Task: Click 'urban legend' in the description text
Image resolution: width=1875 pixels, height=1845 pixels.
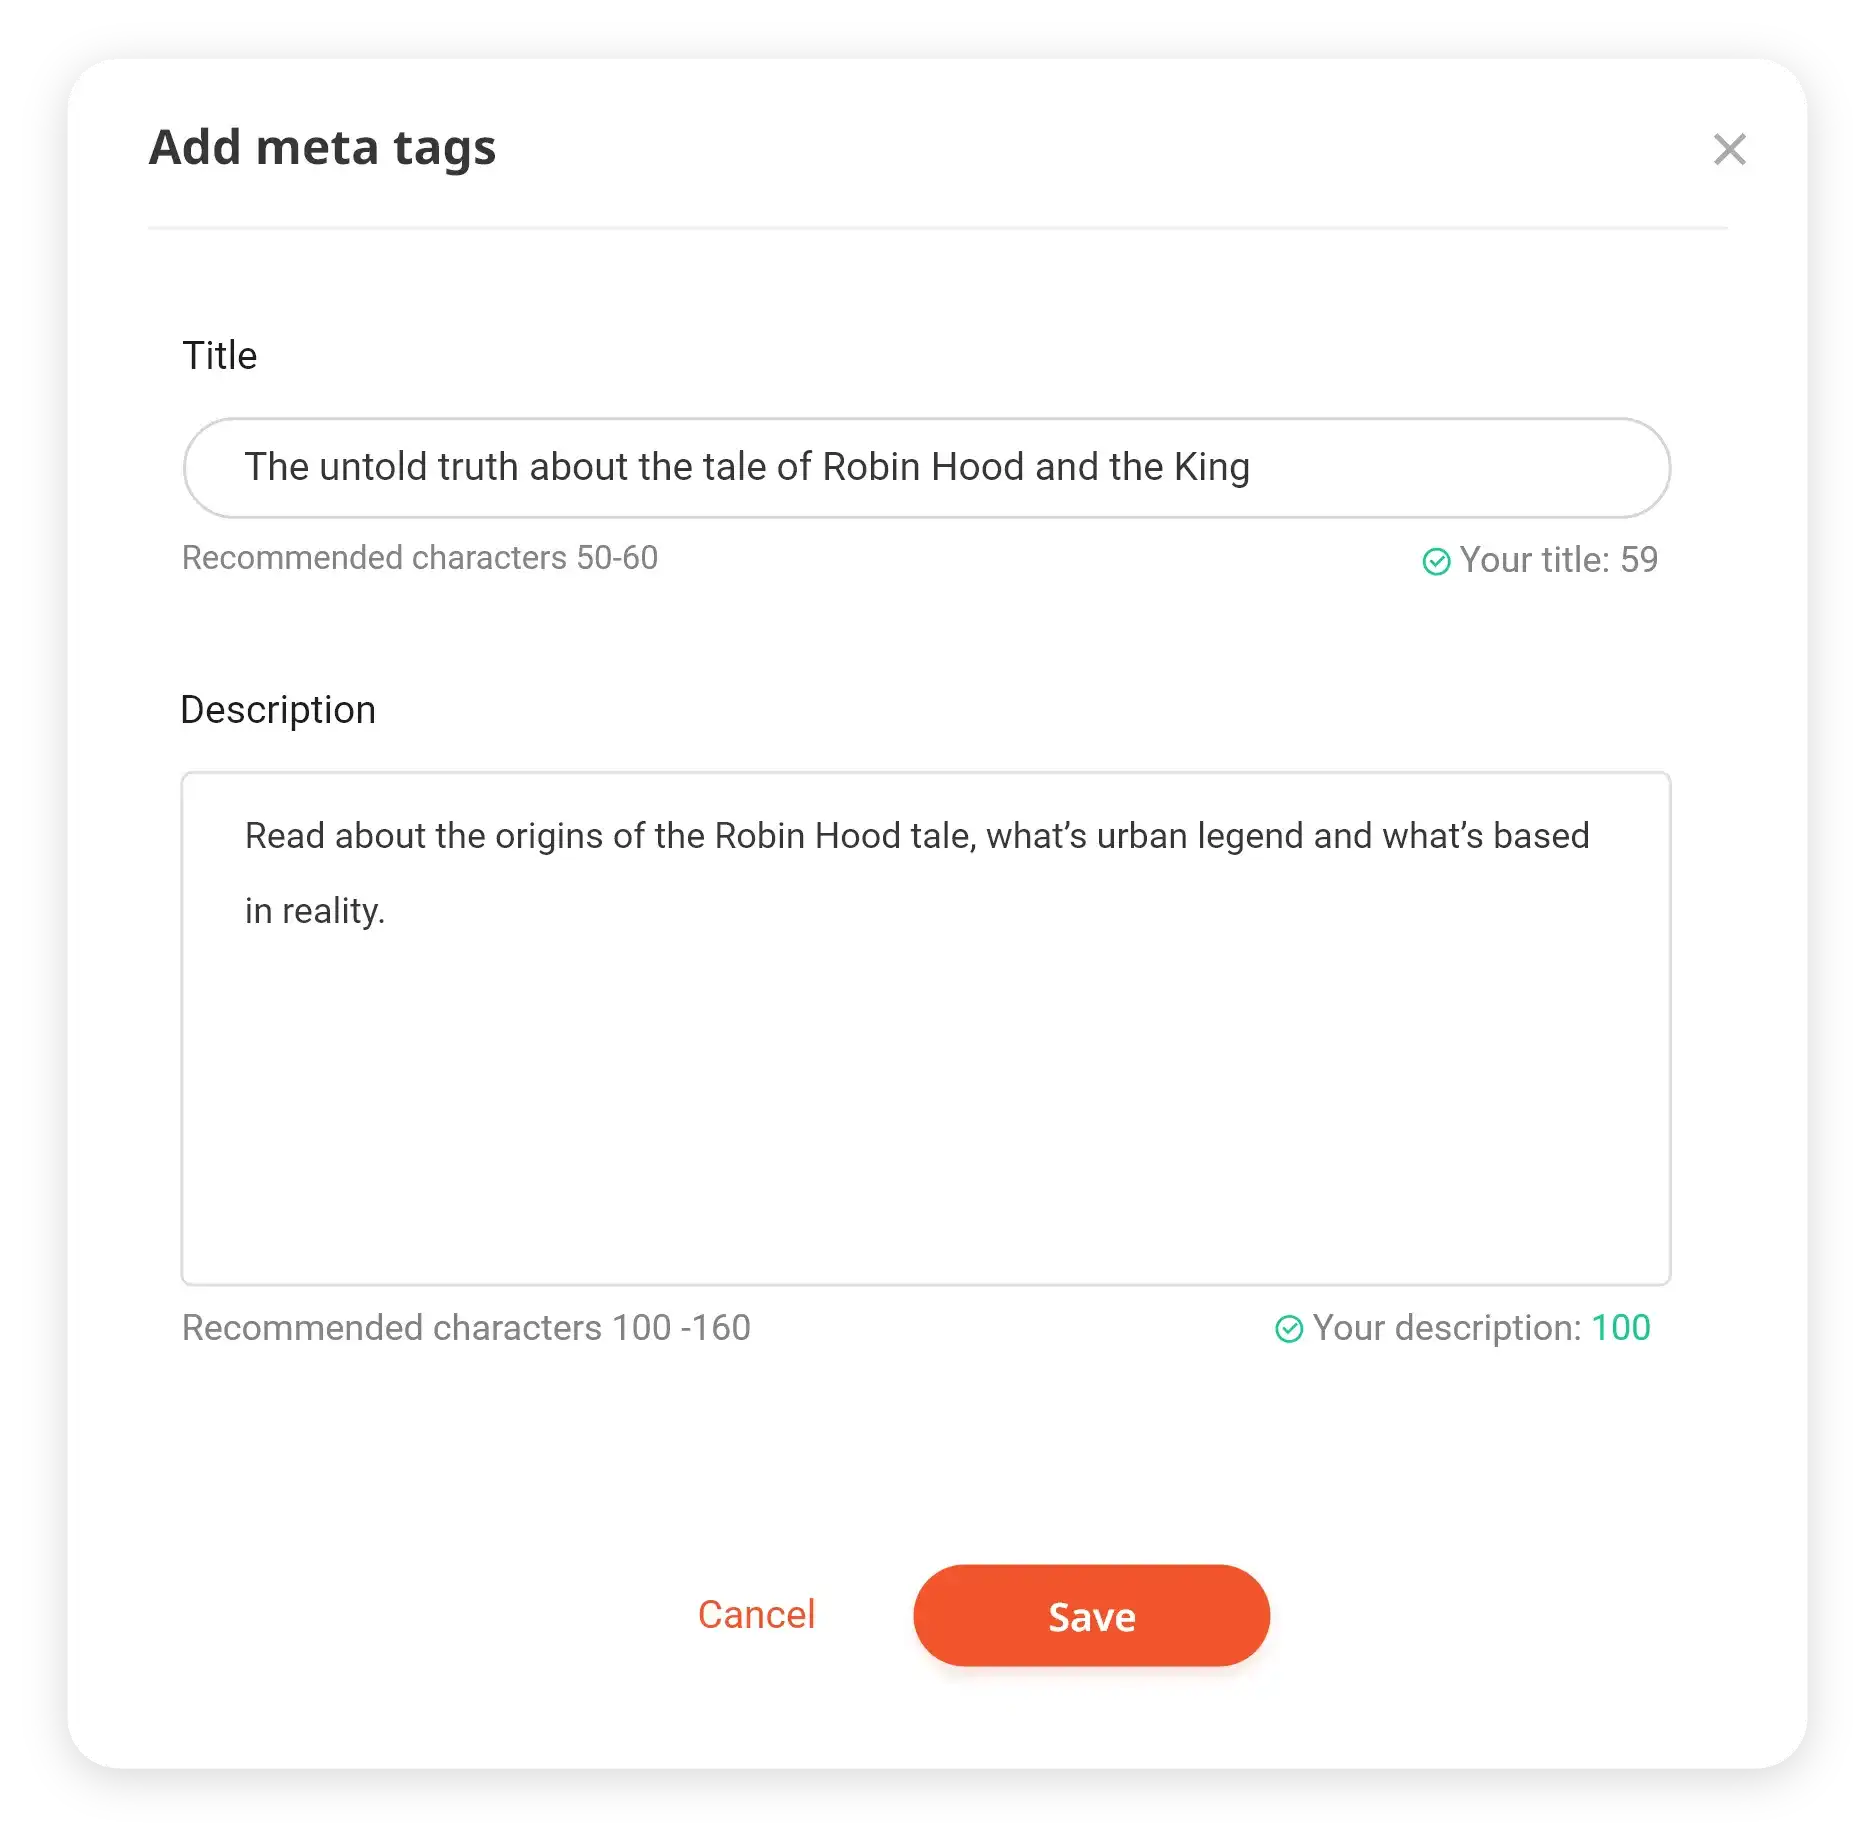Action: 1200,837
